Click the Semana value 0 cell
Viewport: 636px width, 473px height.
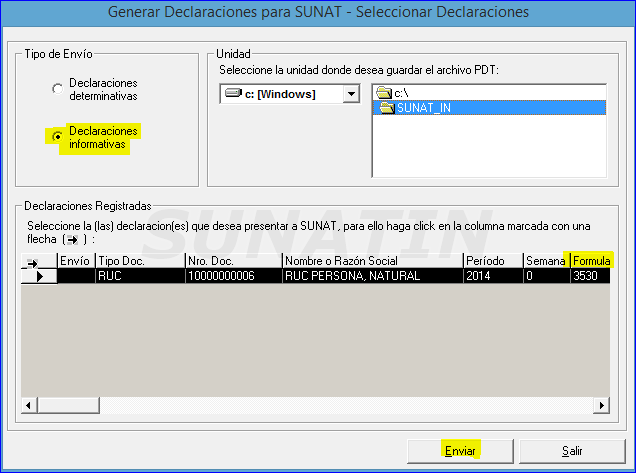coord(547,276)
